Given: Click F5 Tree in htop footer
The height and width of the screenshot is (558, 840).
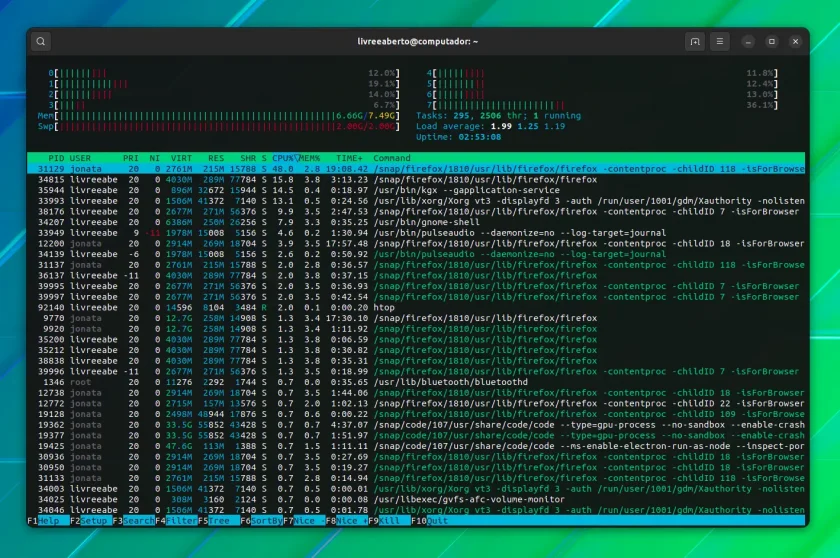Looking at the screenshot, I should (x=219, y=521).
